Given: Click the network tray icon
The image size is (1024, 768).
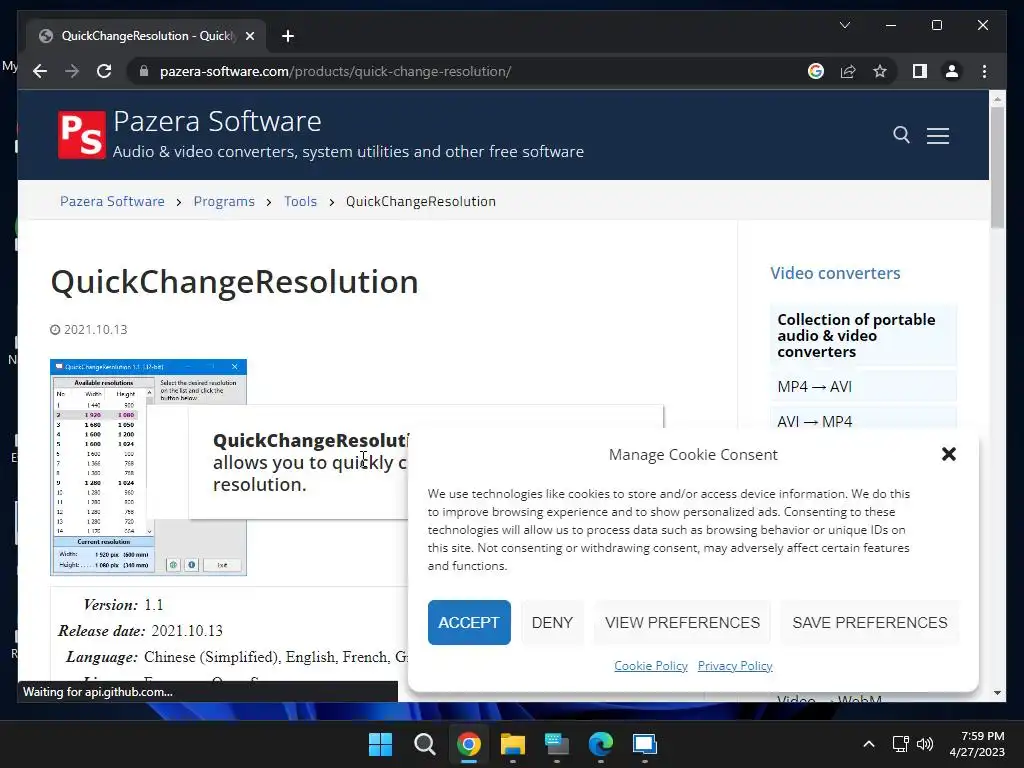Looking at the screenshot, I should click(901, 744).
